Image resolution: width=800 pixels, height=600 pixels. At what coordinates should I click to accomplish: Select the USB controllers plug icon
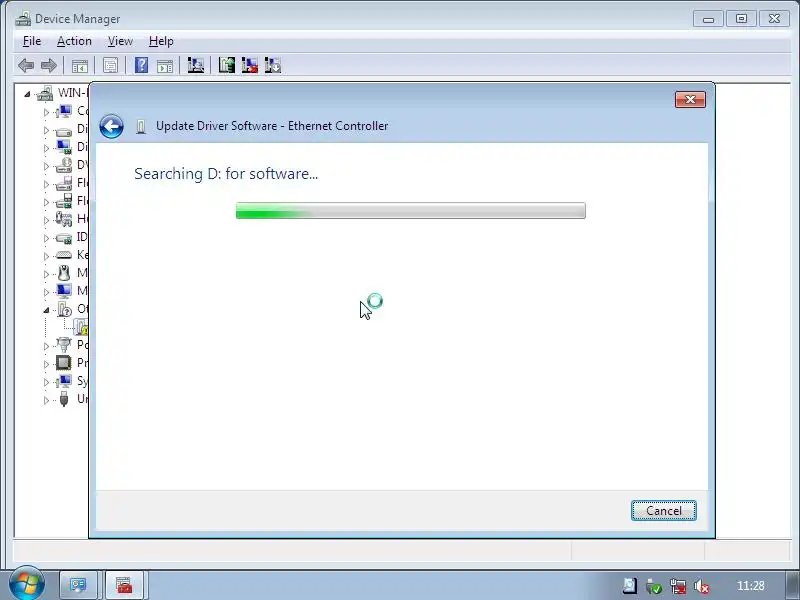pos(64,398)
